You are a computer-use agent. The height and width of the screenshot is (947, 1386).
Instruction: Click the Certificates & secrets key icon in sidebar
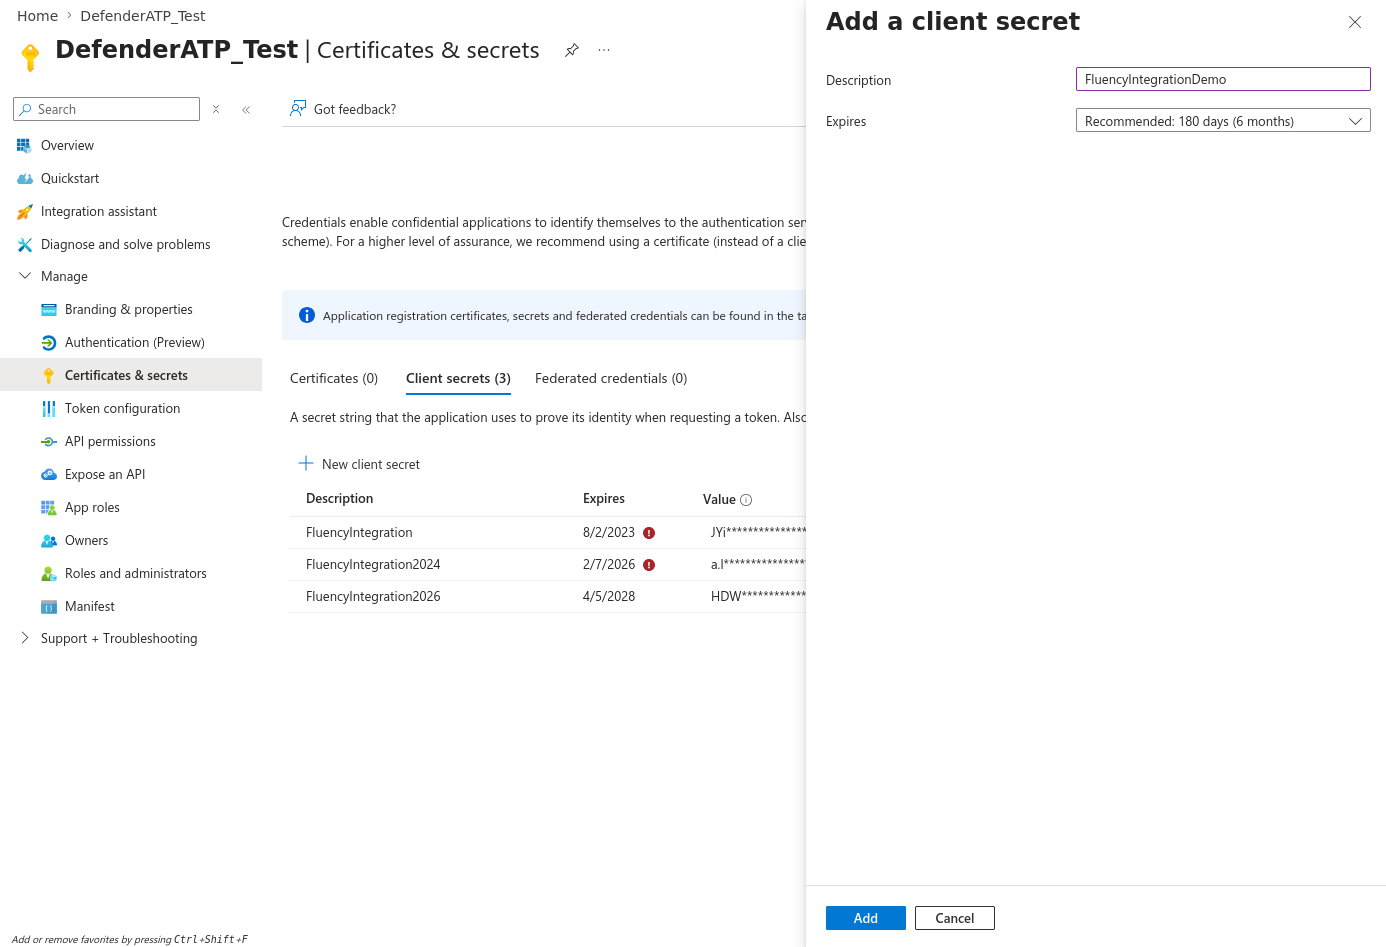coord(48,375)
